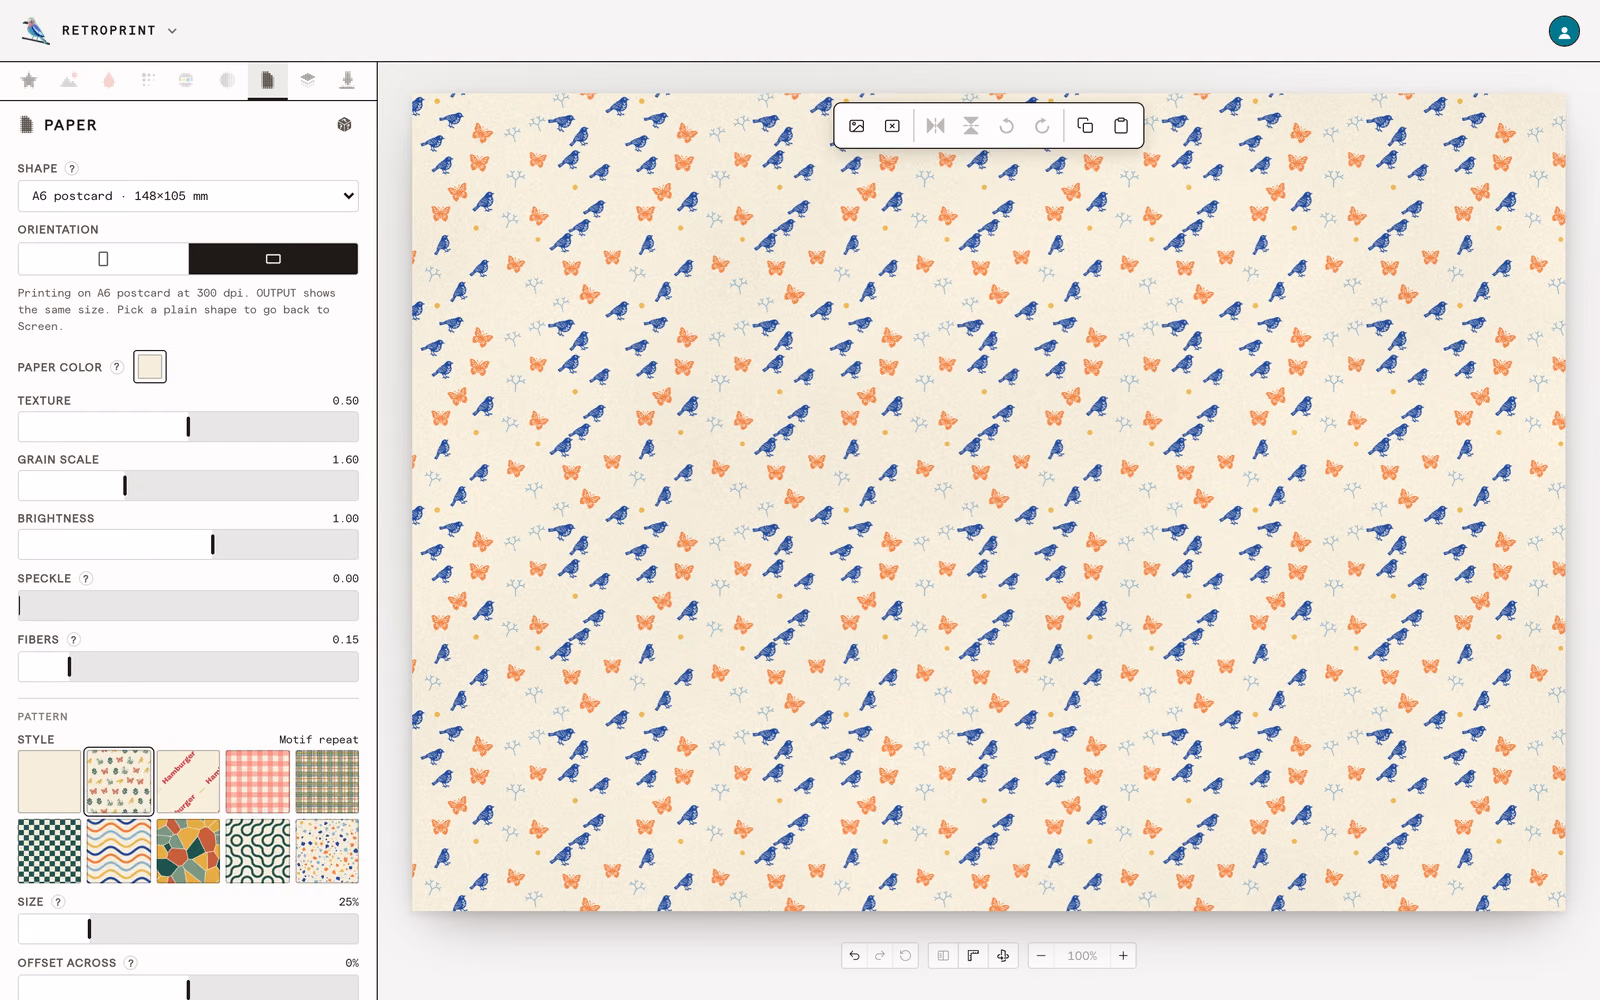Click the Texture slider track

tap(188, 427)
